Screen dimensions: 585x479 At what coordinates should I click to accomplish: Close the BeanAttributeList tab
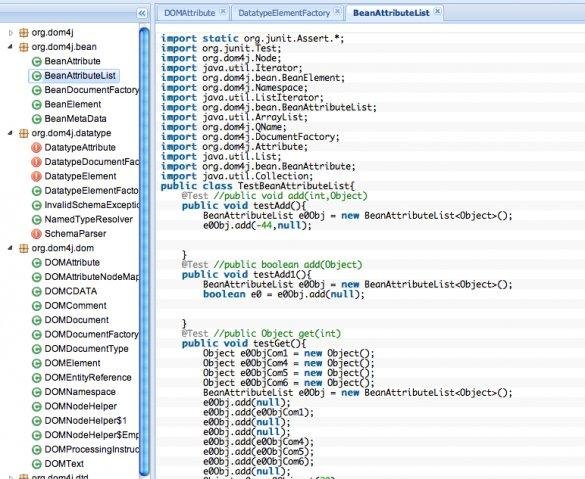437,12
